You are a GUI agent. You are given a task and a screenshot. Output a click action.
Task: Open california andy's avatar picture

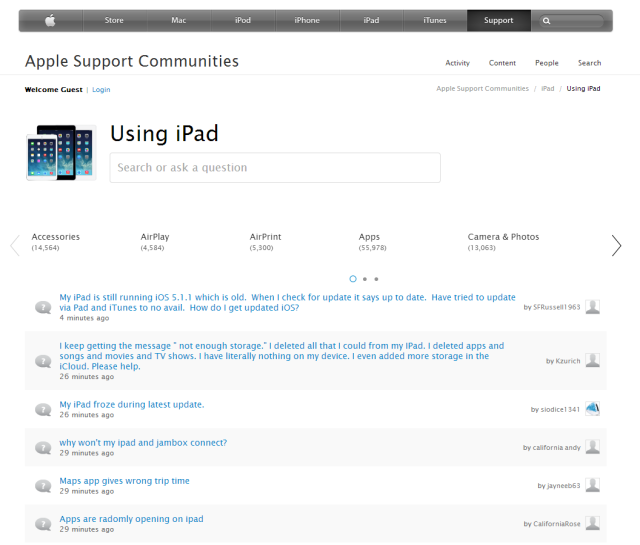pyautogui.click(x=593, y=447)
